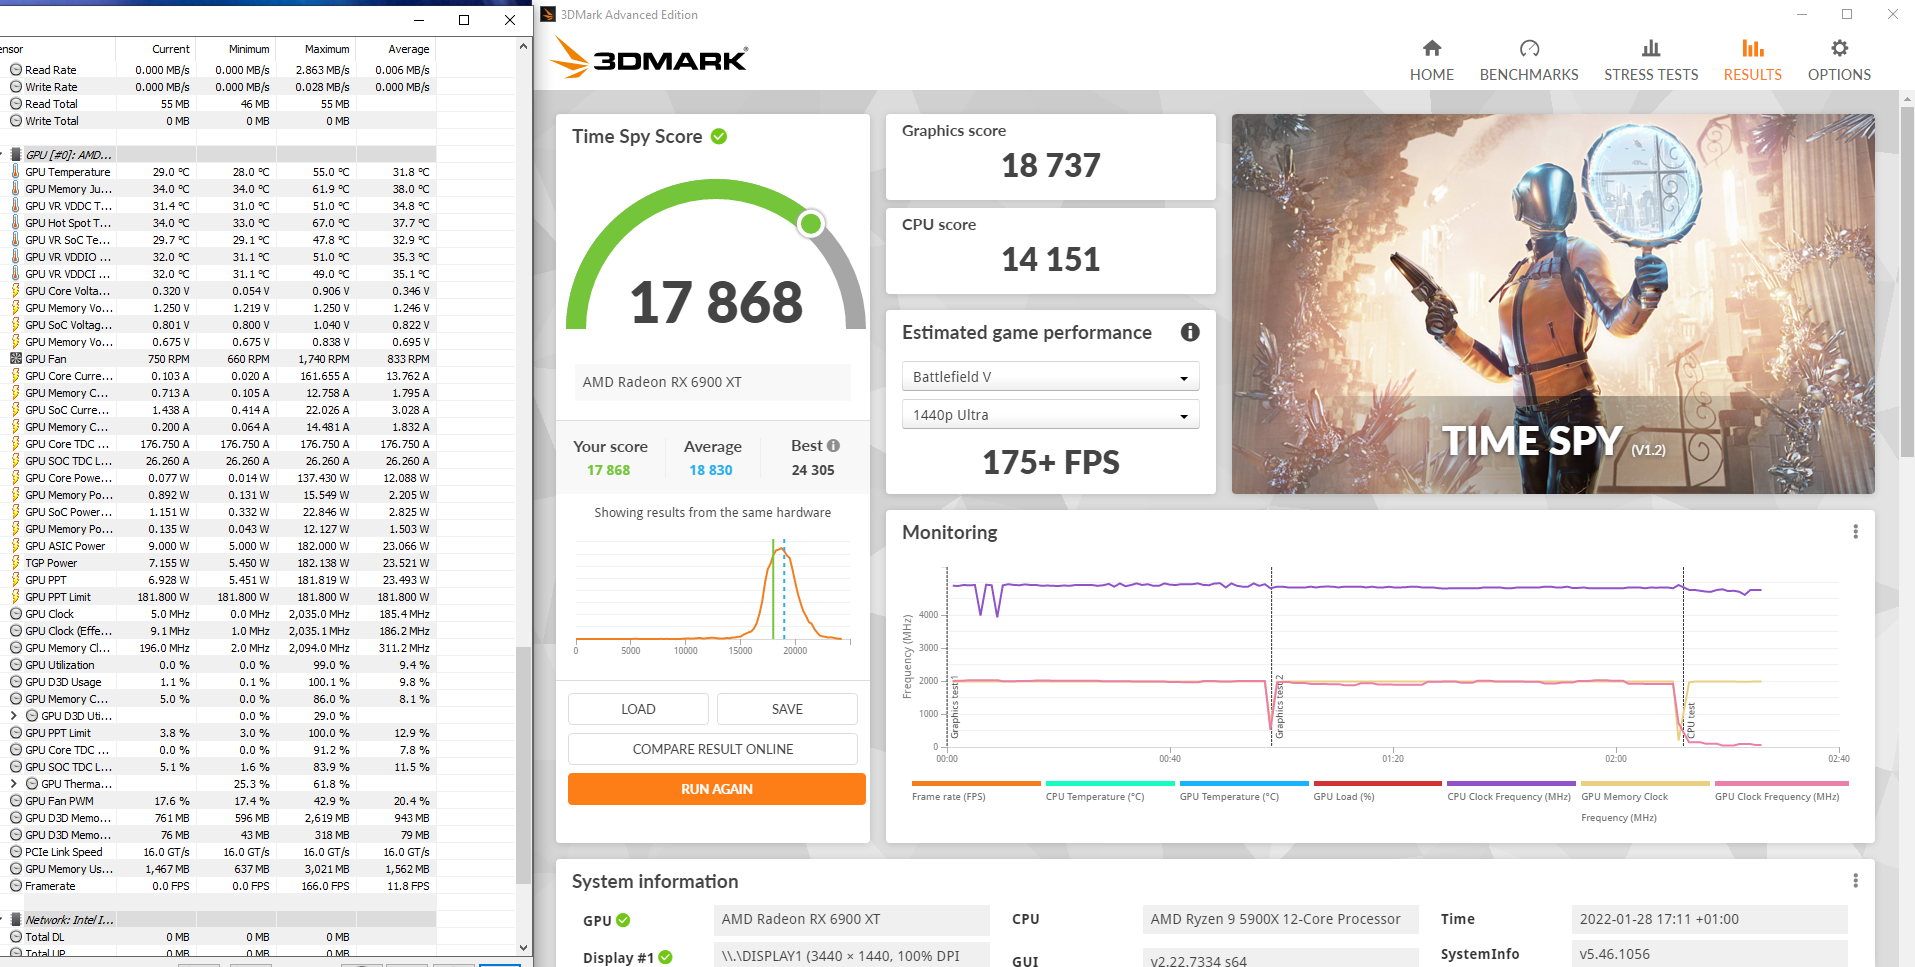Open the OPTIONS tab
1915x967 pixels.
coord(1839,60)
